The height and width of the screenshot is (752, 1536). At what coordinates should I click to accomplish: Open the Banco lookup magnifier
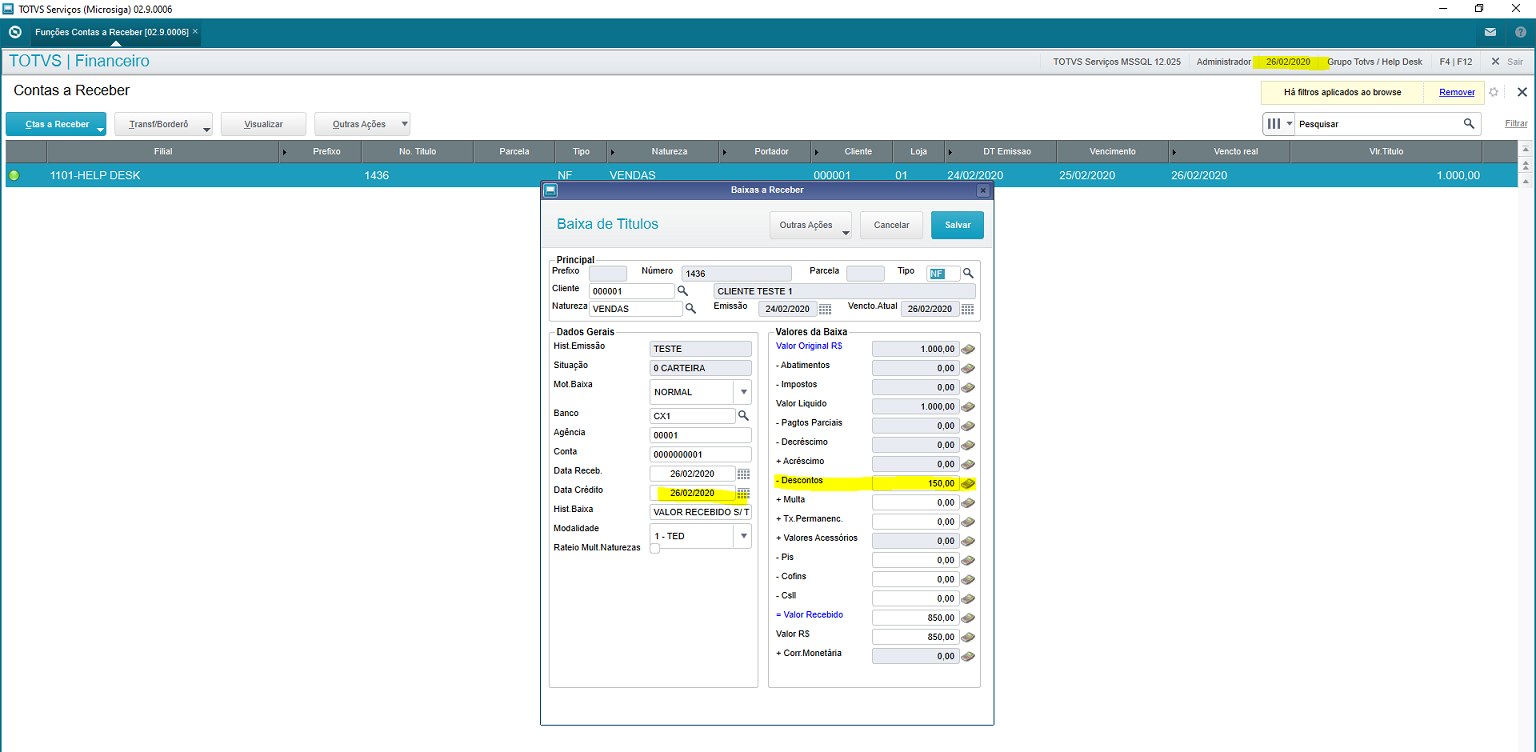pos(743,415)
